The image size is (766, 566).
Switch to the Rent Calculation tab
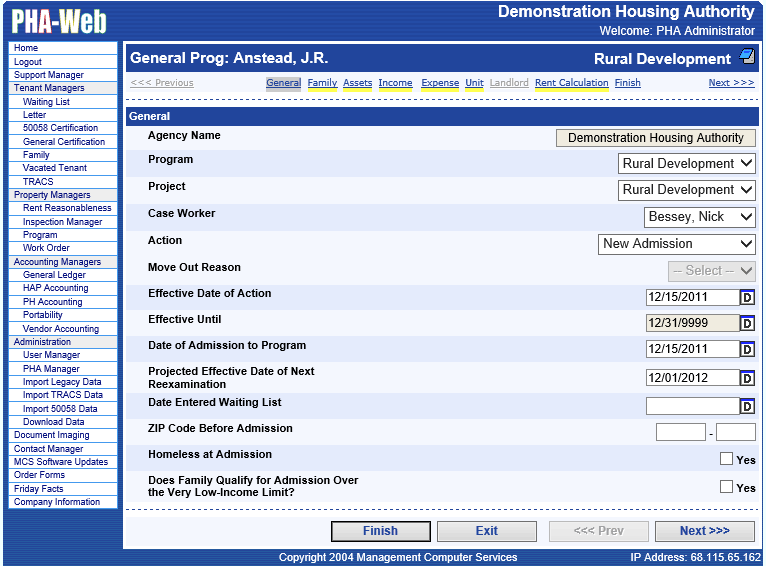click(572, 83)
